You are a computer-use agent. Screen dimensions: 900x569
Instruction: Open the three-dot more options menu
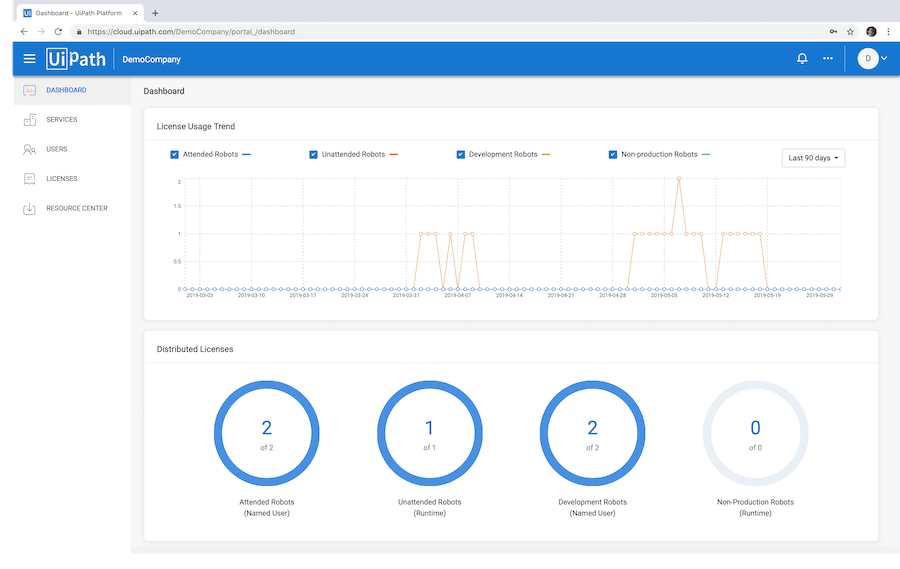click(828, 59)
